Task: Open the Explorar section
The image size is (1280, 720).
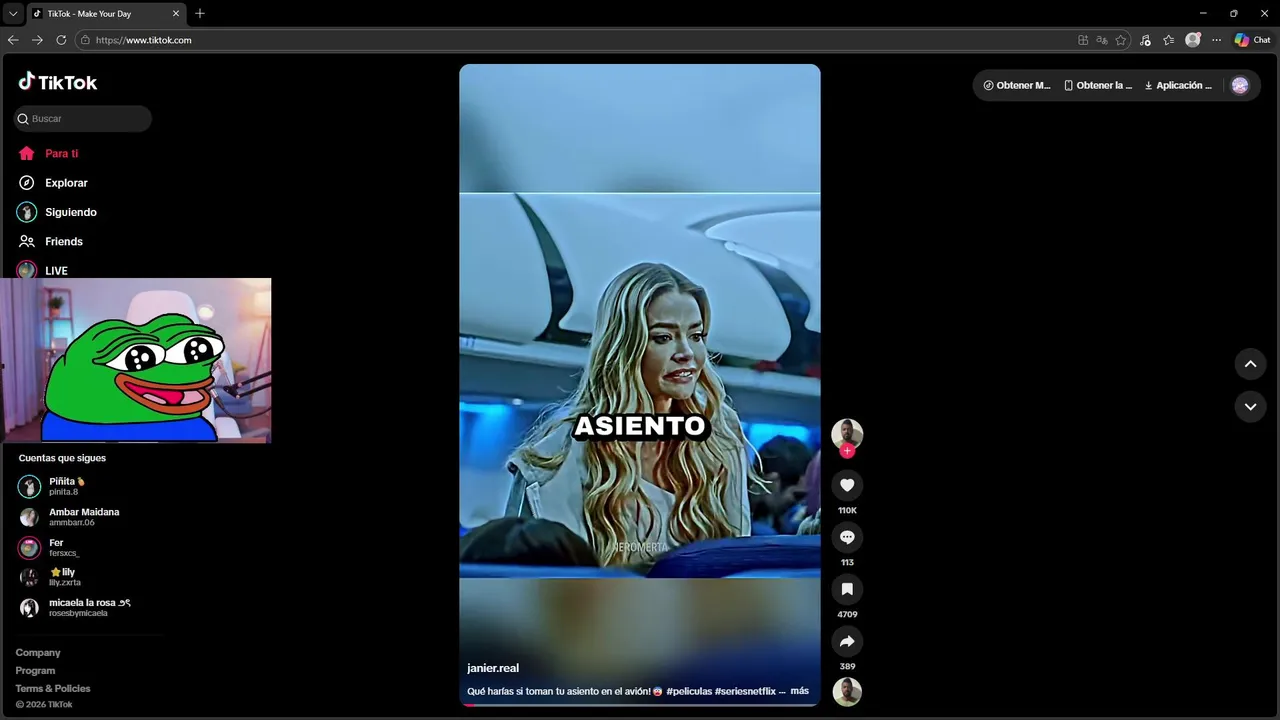Action: 53,183
